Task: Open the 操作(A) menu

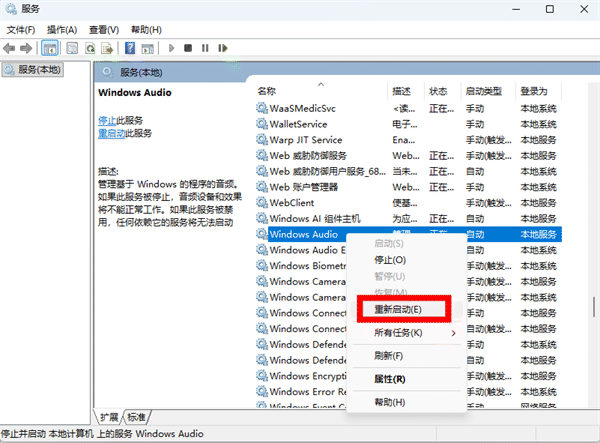Action: tap(62, 30)
